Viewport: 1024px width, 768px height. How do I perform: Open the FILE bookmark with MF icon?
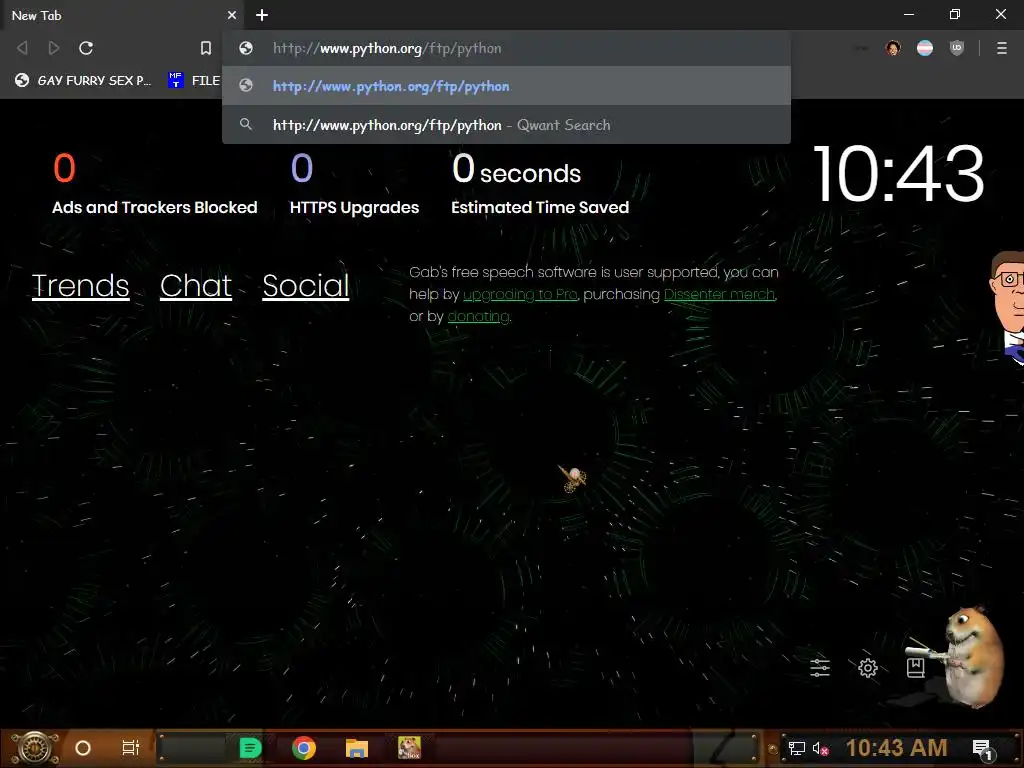[x=194, y=80]
